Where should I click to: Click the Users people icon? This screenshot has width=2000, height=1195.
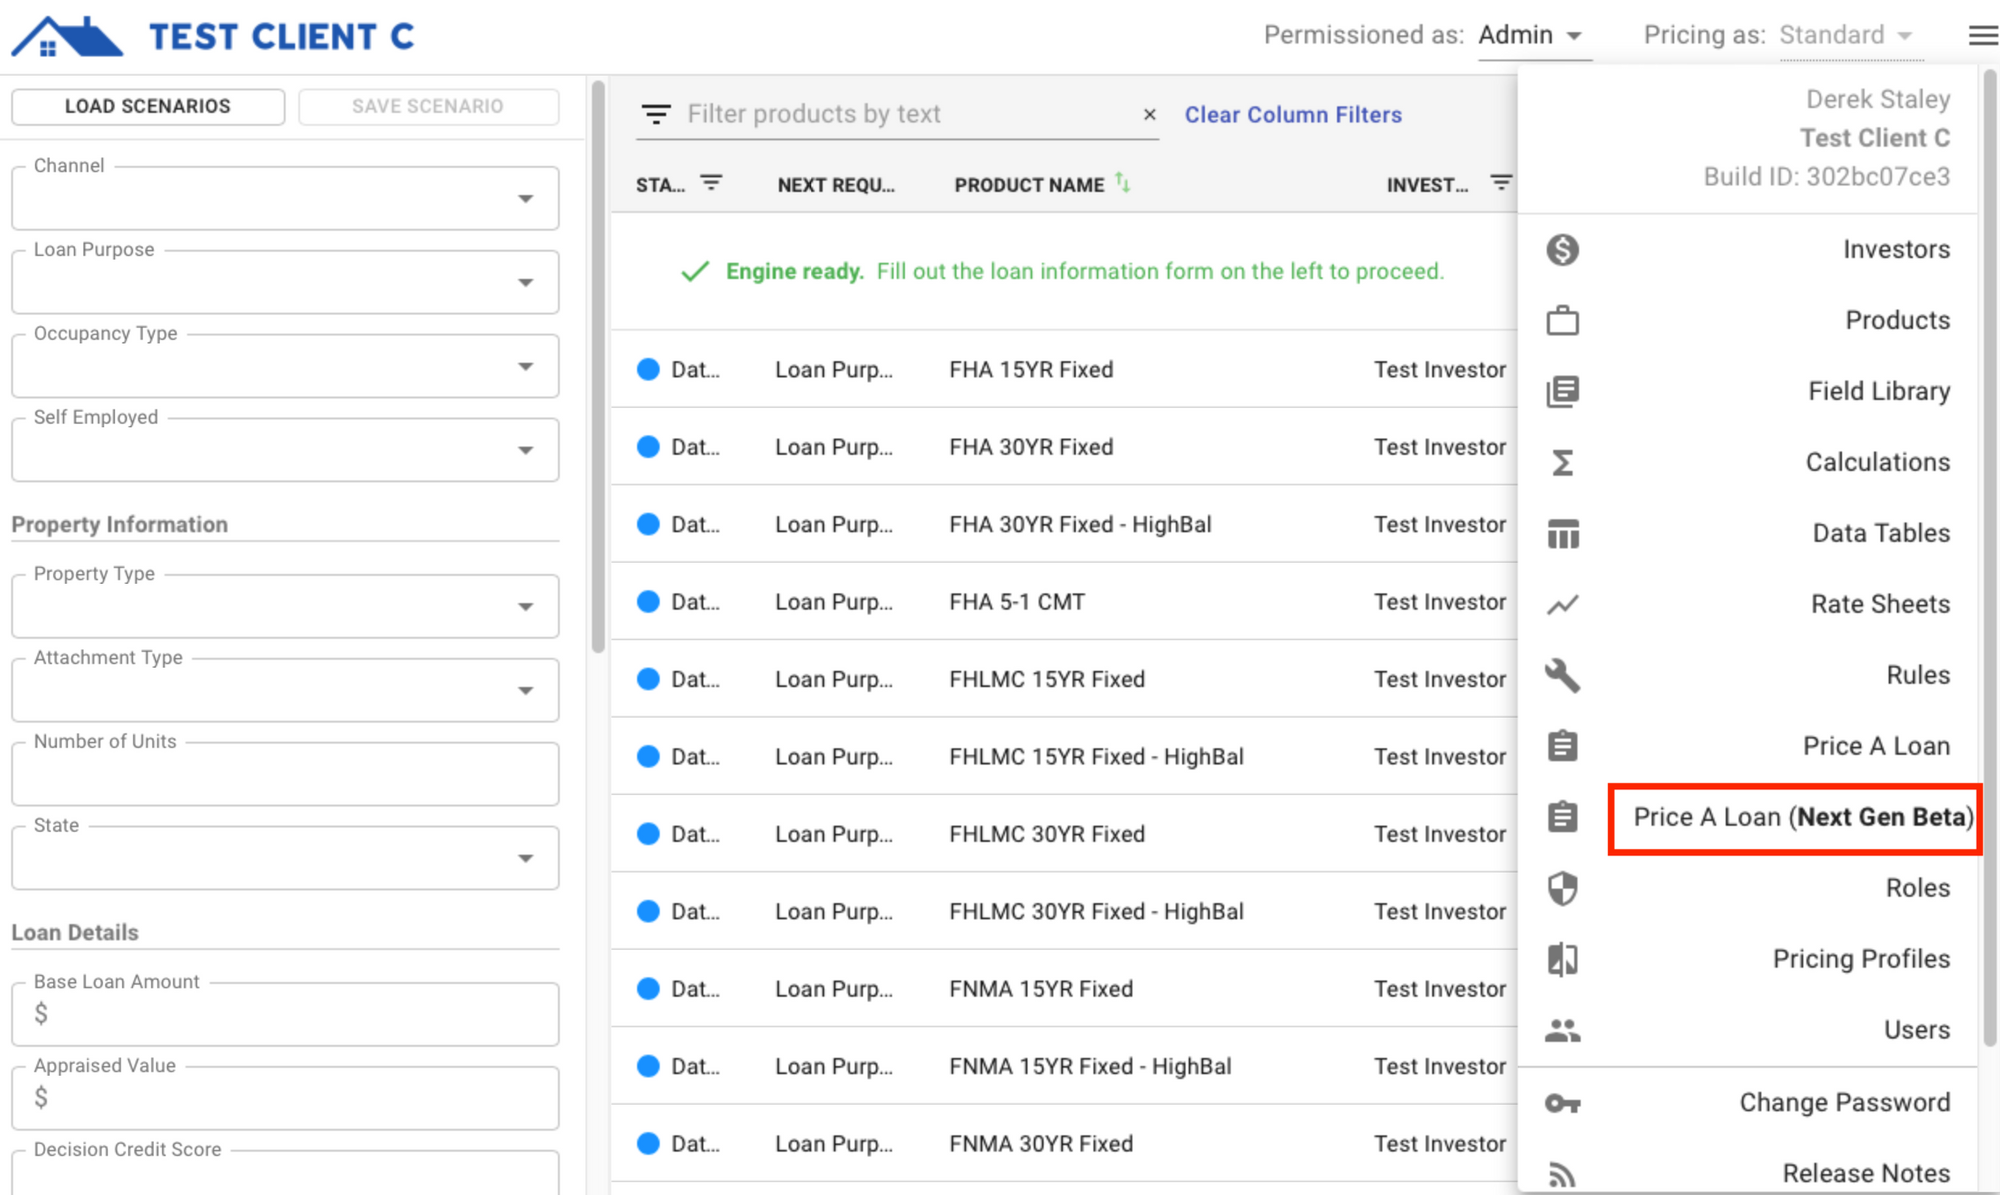coord(1562,1030)
